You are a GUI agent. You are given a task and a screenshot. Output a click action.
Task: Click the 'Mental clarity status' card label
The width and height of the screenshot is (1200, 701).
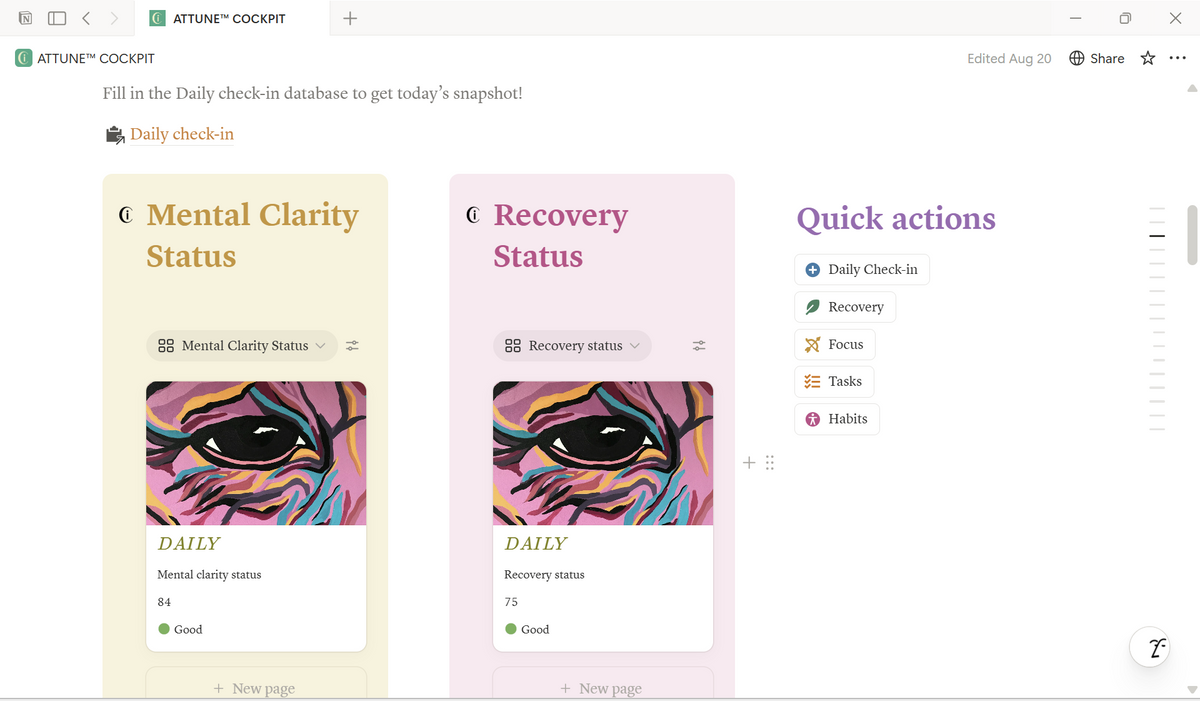pos(209,575)
